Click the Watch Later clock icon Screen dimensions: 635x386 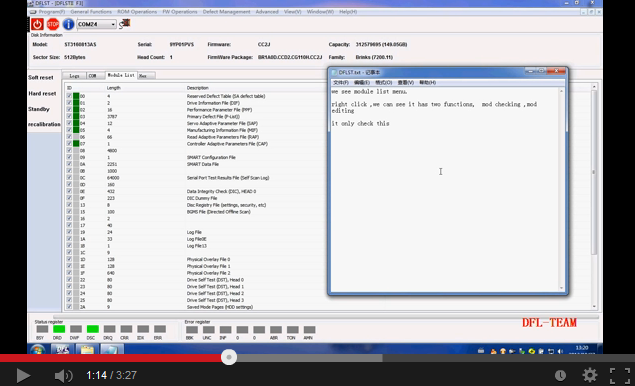click(x=560, y=375)
